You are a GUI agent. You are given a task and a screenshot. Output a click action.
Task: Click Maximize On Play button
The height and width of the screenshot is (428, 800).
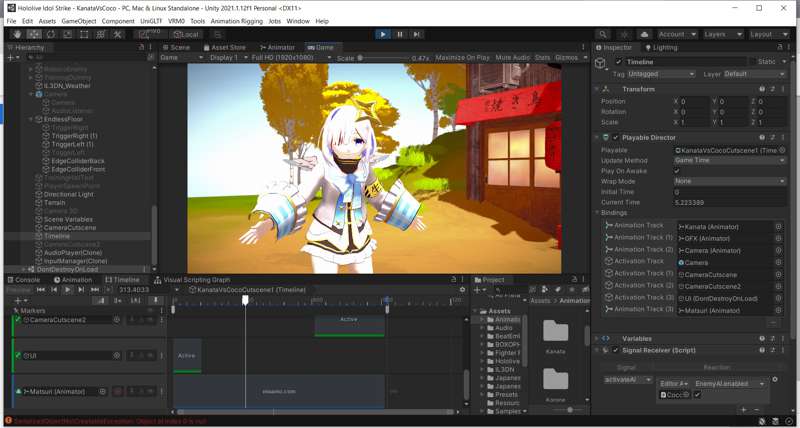pos(462,58)
